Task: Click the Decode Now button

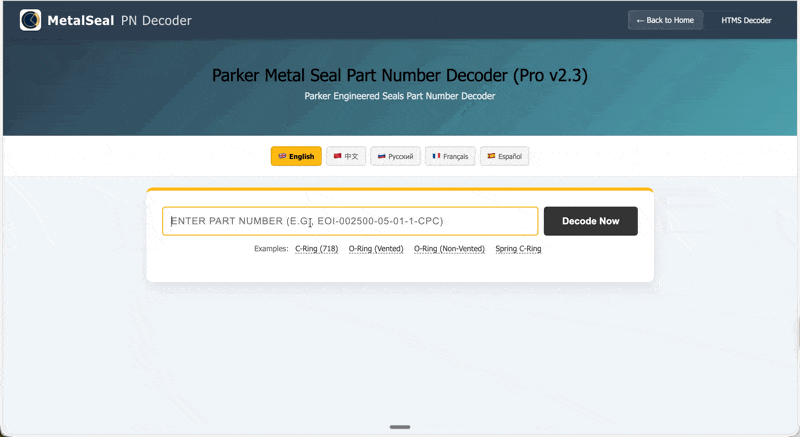Action: (x=591, y=221)
